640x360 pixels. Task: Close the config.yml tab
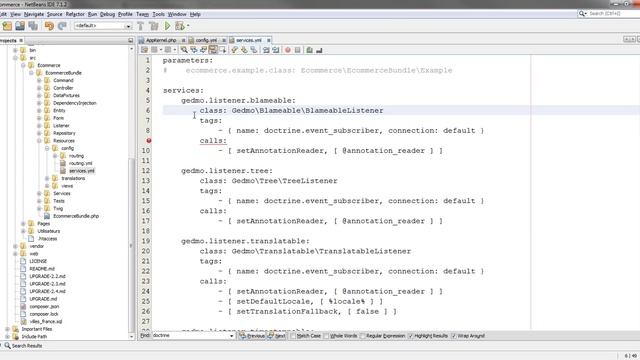[224, 40]
